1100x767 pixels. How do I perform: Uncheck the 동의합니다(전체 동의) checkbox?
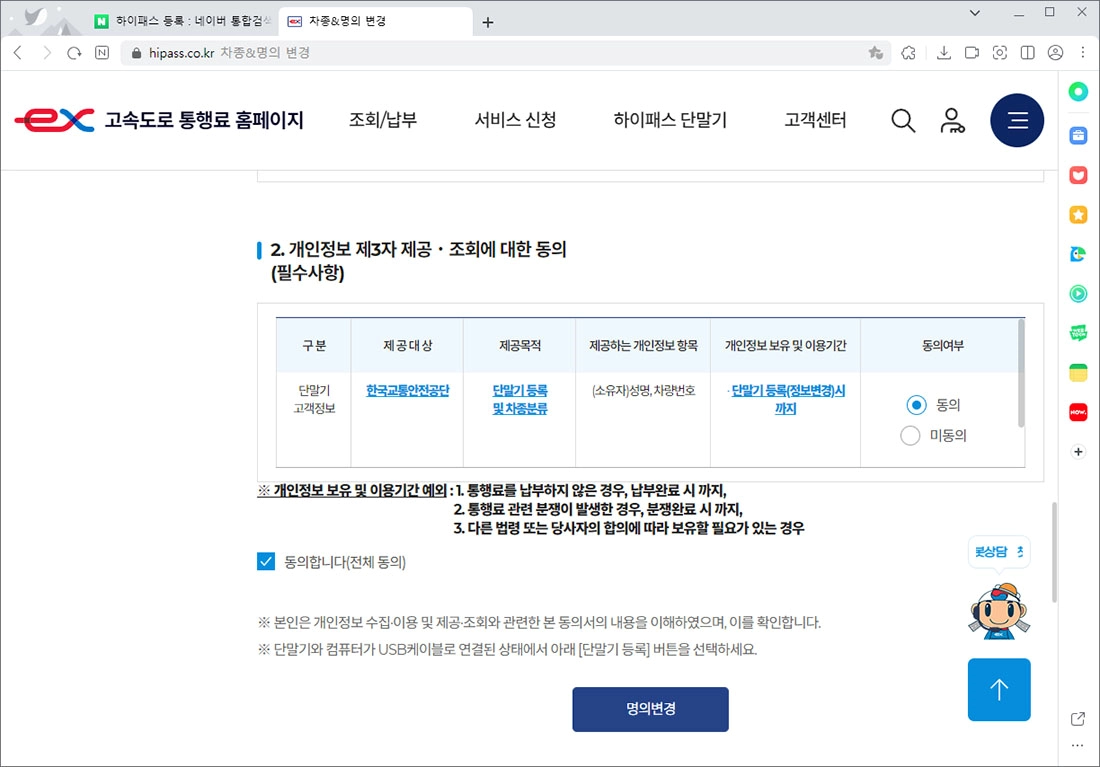(264, 561)
